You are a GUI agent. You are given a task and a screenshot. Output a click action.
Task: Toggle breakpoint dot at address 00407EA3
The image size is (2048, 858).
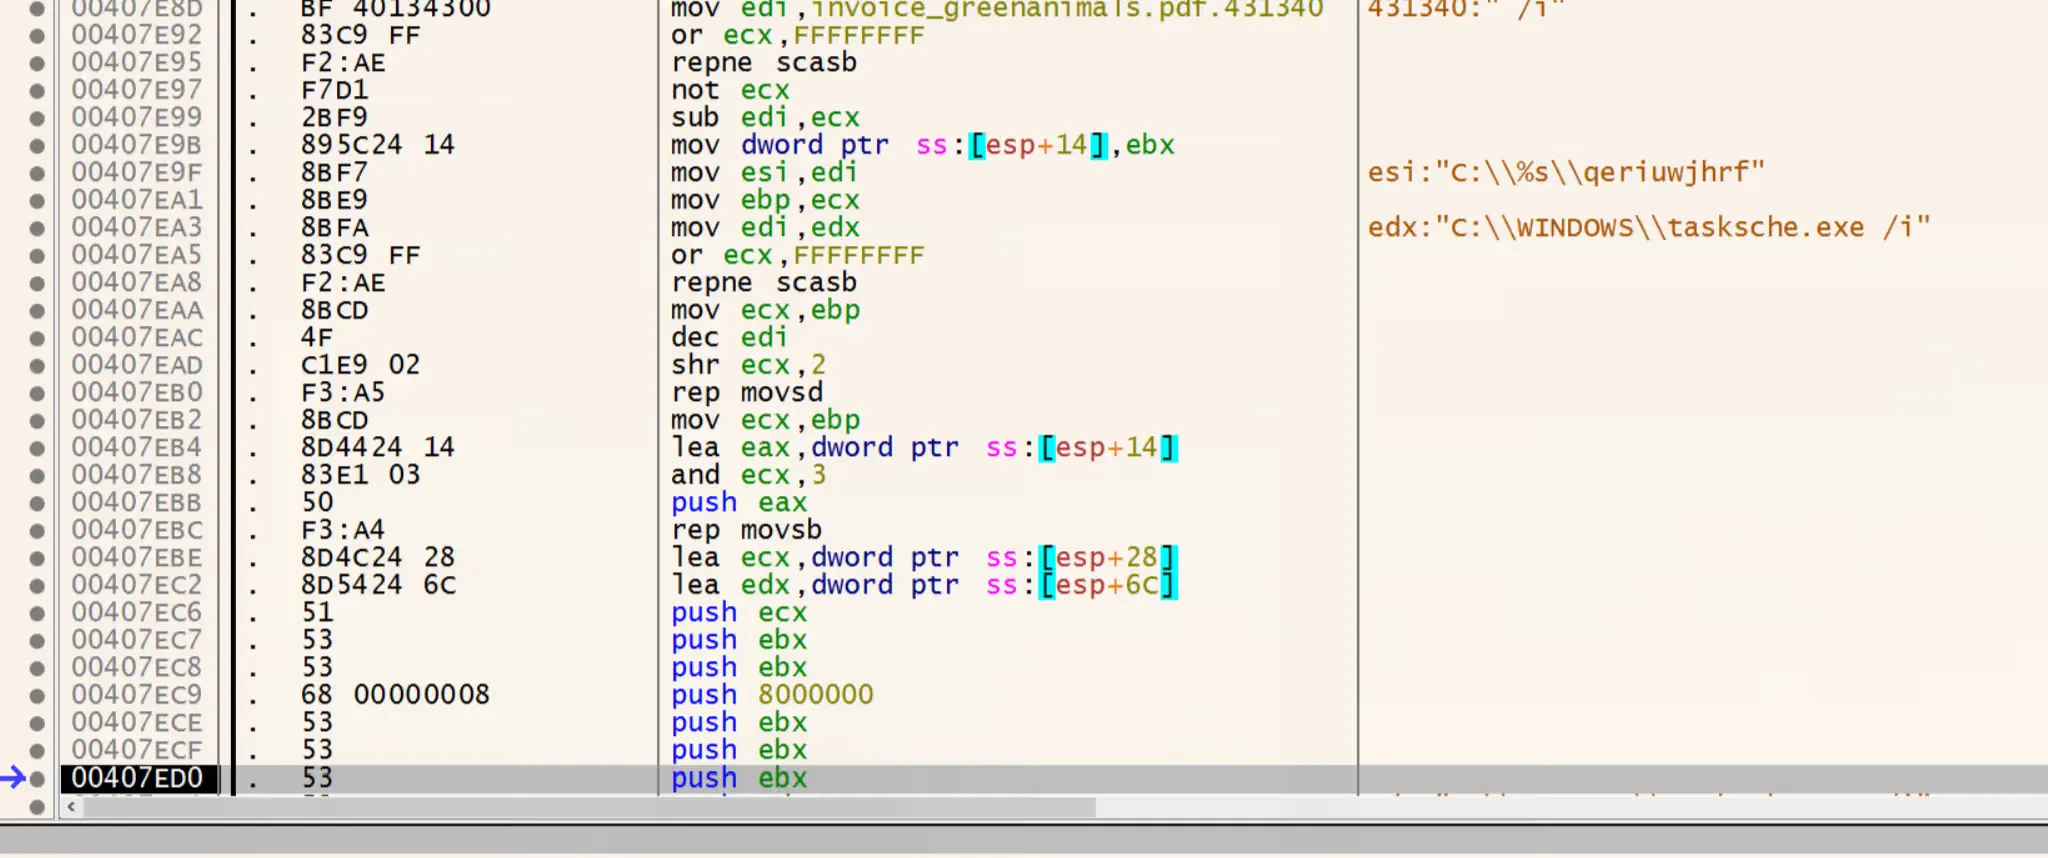point(37,227)
